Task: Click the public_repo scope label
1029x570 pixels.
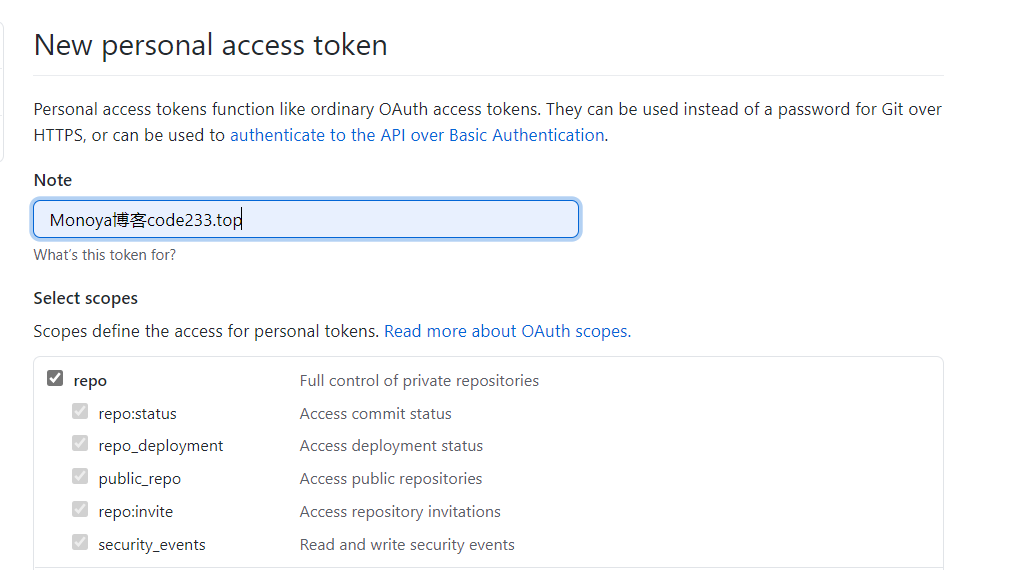Action: 139,479
